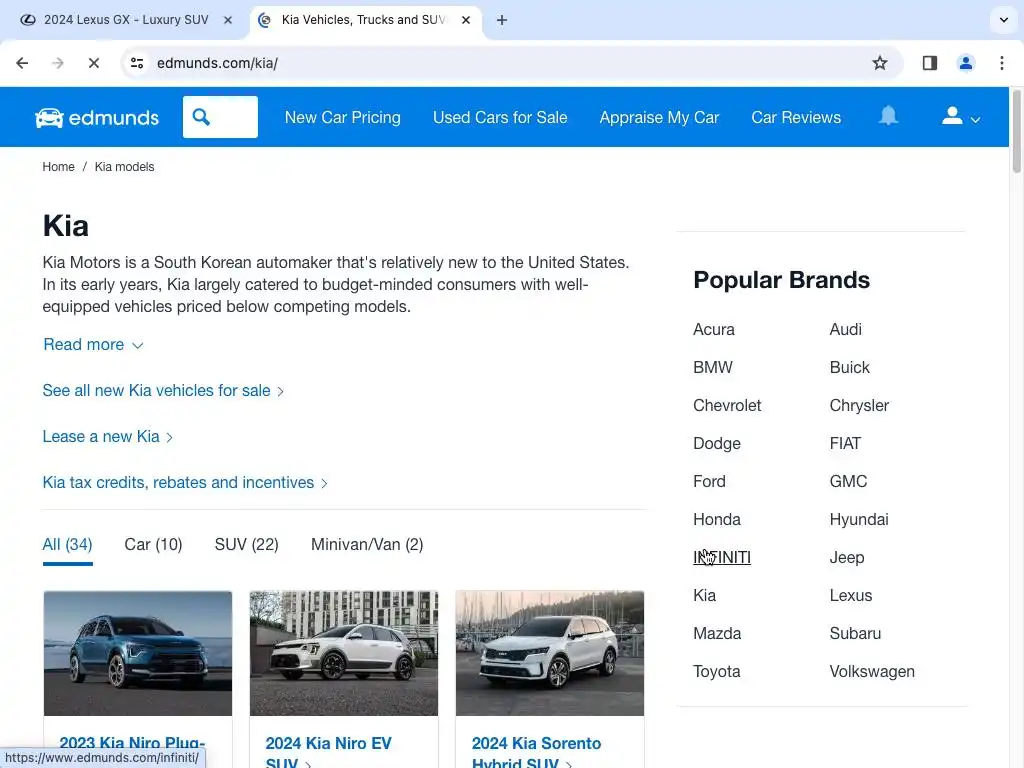Switch to the Car (10) tab
The height and width of the screenshot is (768, 1024).
[x=153, y=545]
